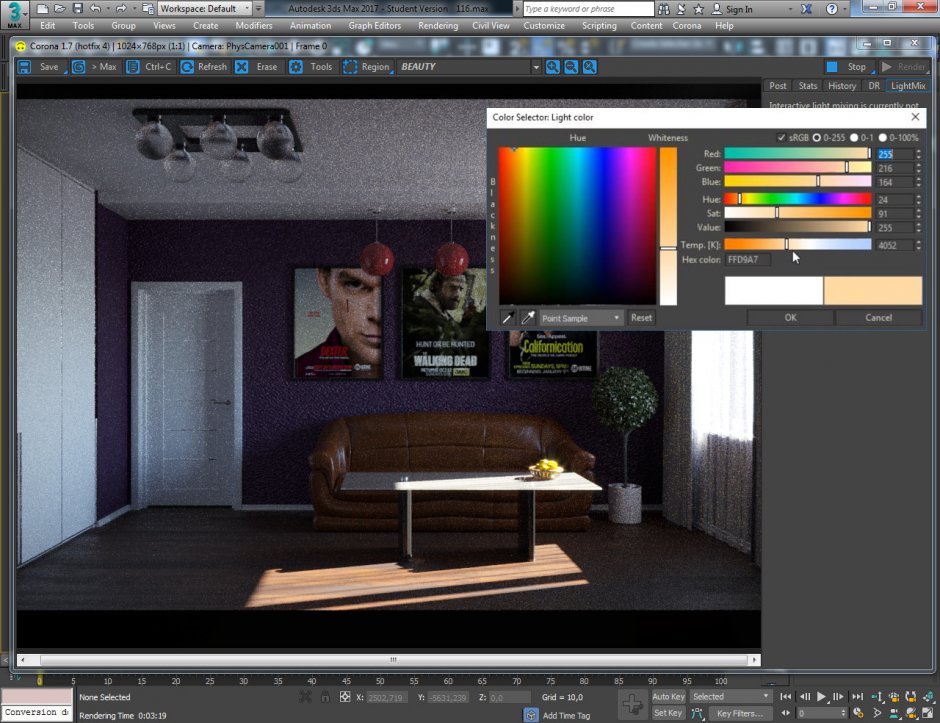Go to the end frame button

858,697
